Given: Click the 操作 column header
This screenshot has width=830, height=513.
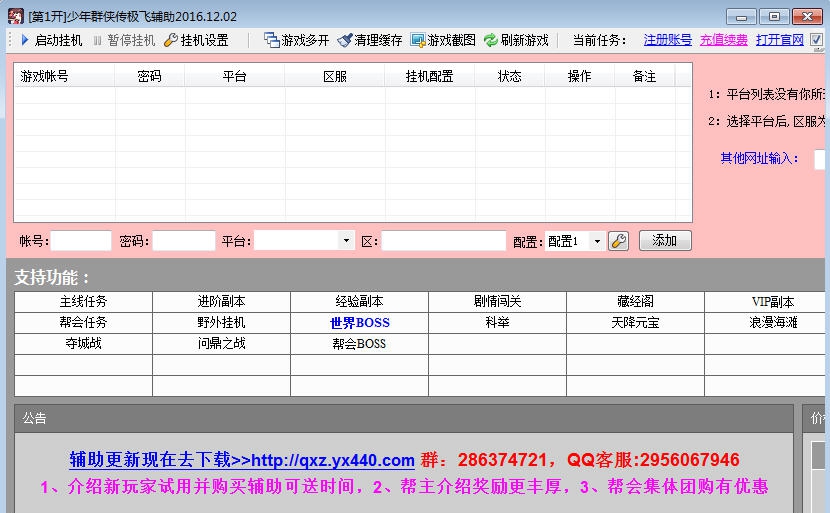Looking at the screenshot, I should (579, 76).
